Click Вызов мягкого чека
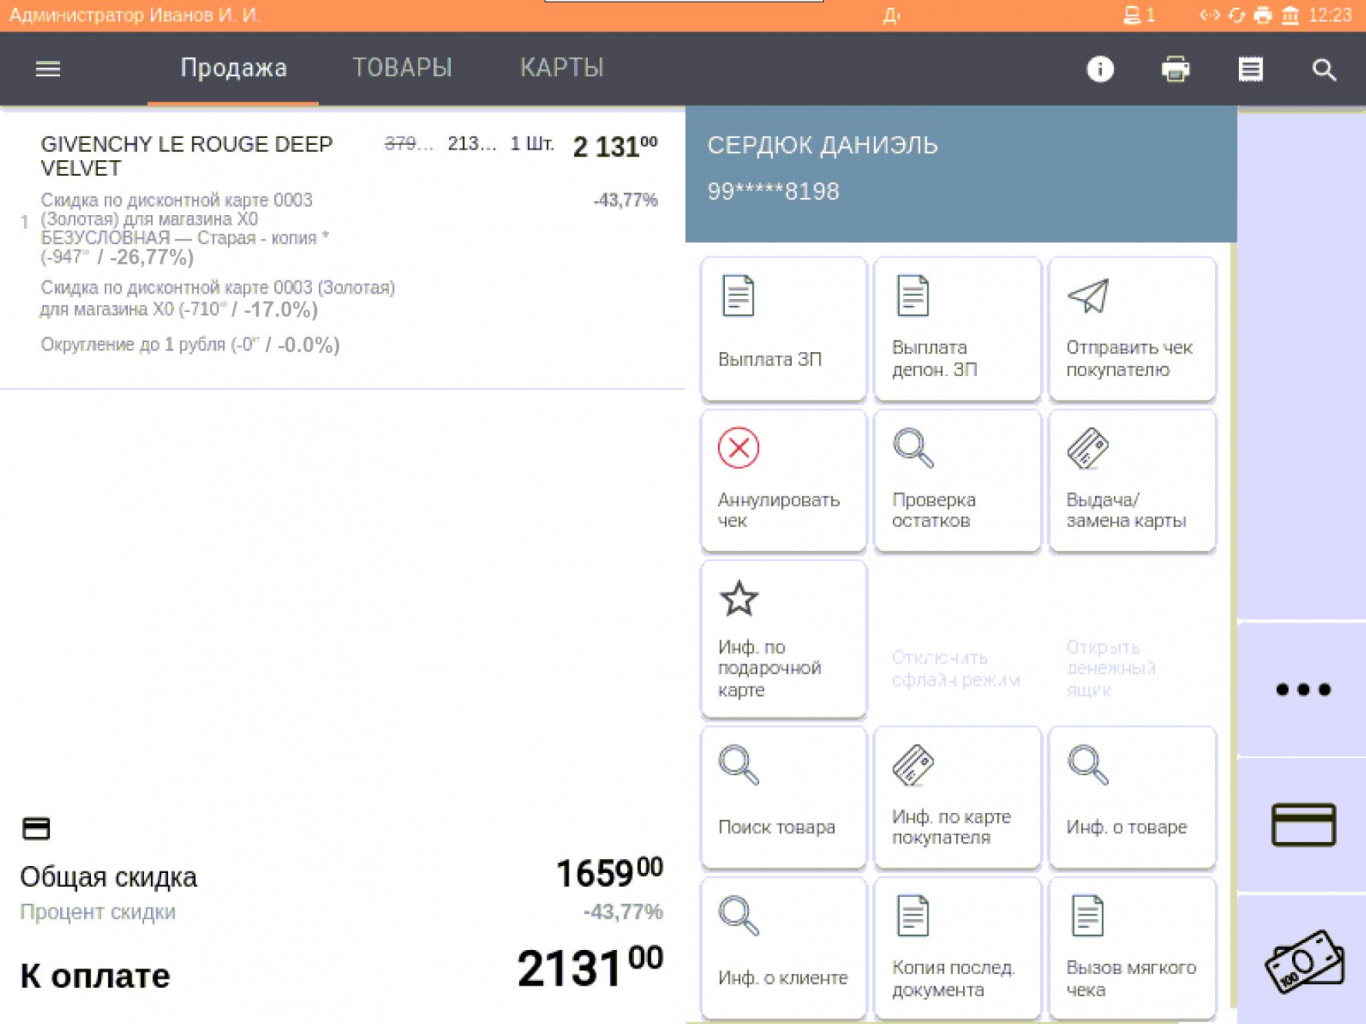The height and width of the screenshot is (1024, 1366). pyautogui.click(x=1132, y=948)
